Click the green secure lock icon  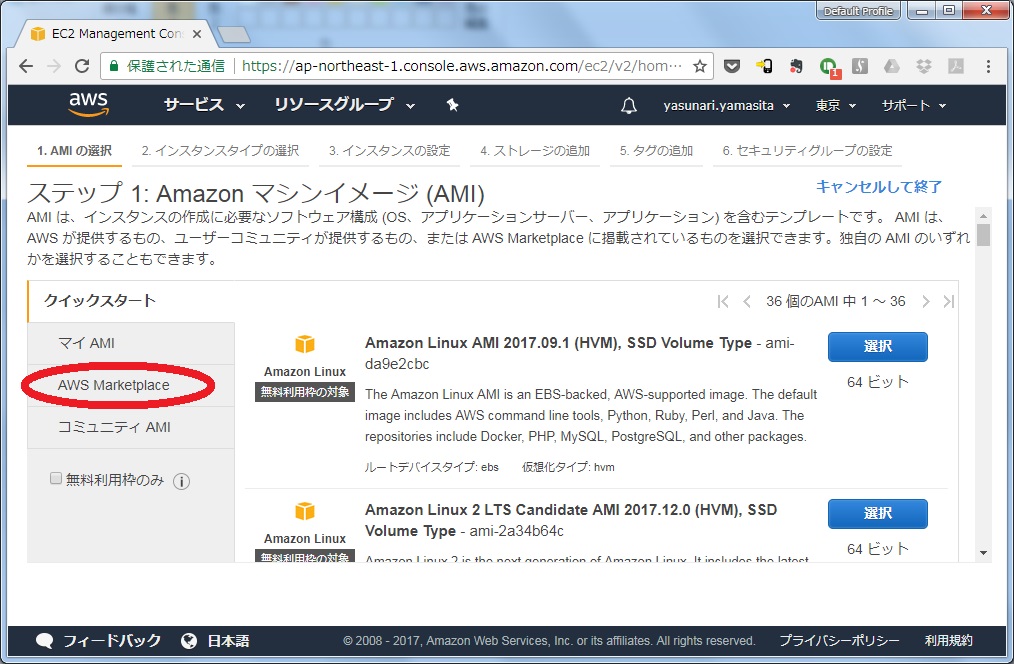pyautogui.click(x=114, y=66)
